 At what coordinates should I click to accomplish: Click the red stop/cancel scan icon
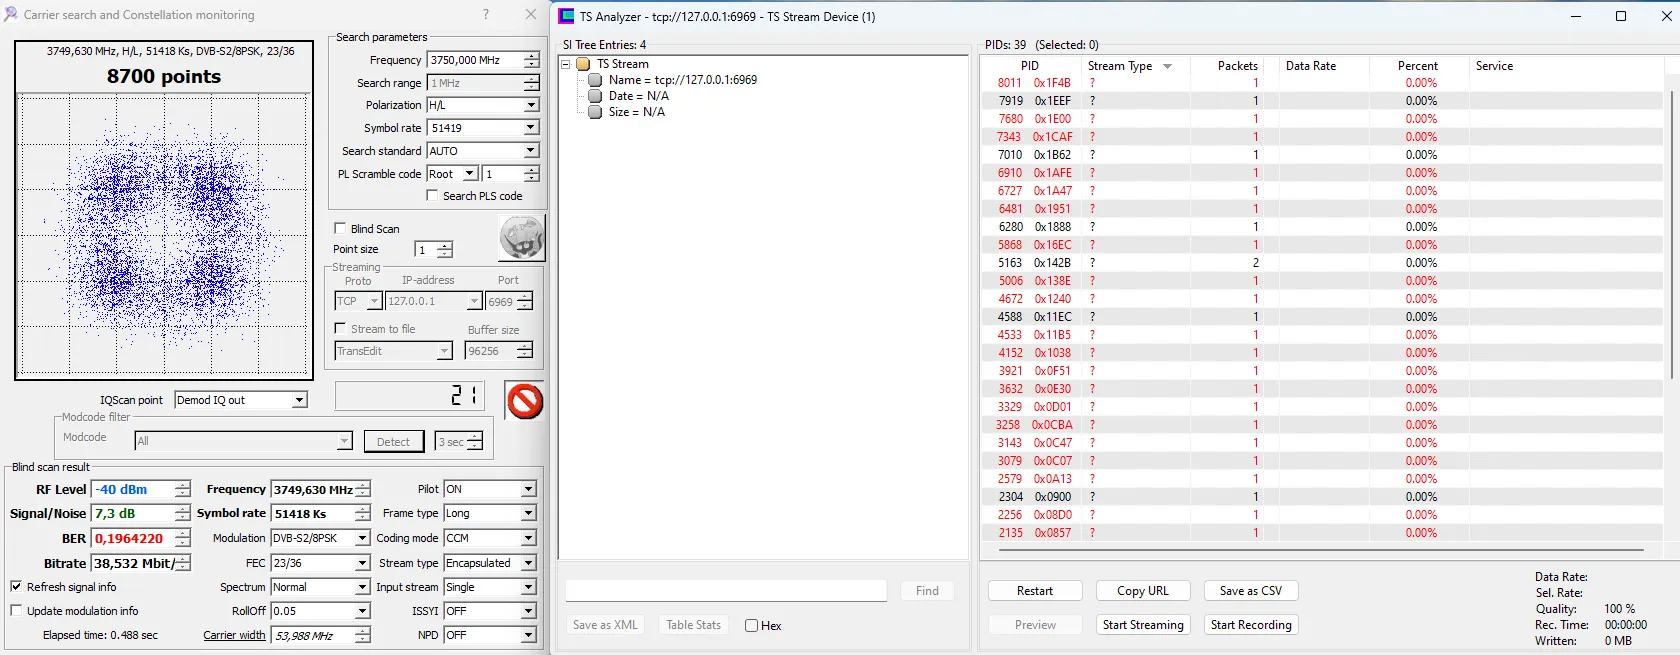pyautogui.click(x=524, y=401)
